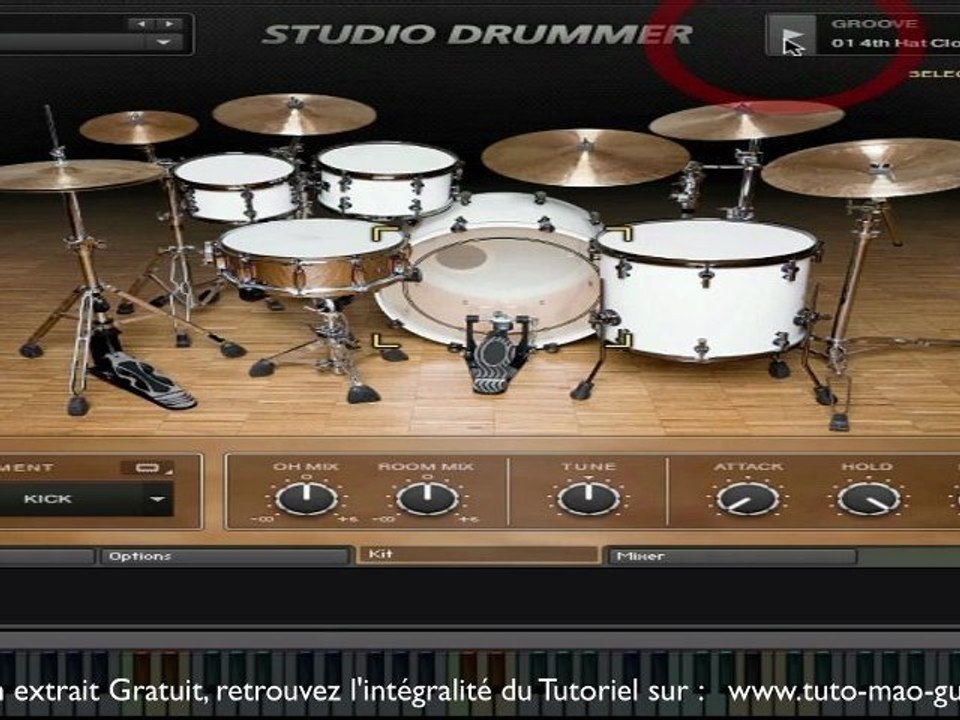The width and height of the screenshot is (960, 720).
Task: Click the GROOVE label text
Action: point(874,24)
